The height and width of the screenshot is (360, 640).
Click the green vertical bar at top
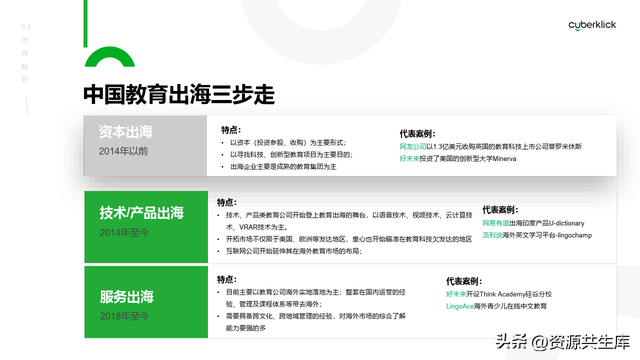click(85, 24)
